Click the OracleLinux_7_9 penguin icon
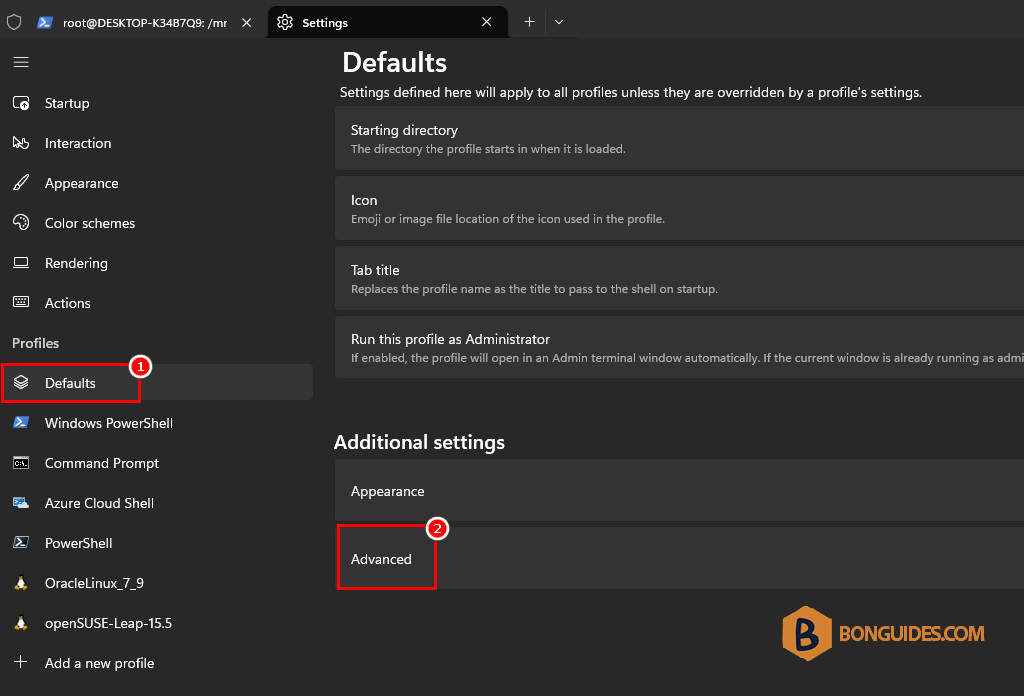The width and height of the screenshot is (1024, 696). tap(21, 582)
